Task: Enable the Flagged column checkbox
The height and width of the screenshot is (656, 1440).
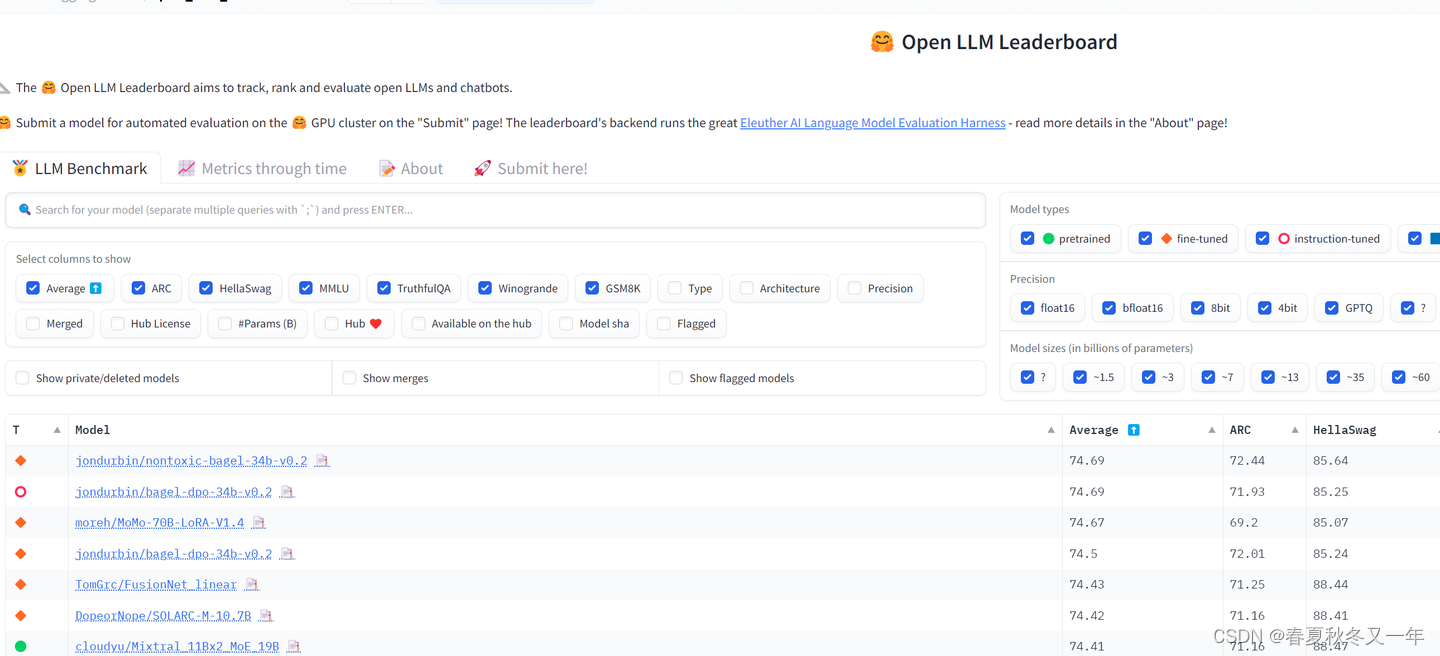Action: [664, 324]
